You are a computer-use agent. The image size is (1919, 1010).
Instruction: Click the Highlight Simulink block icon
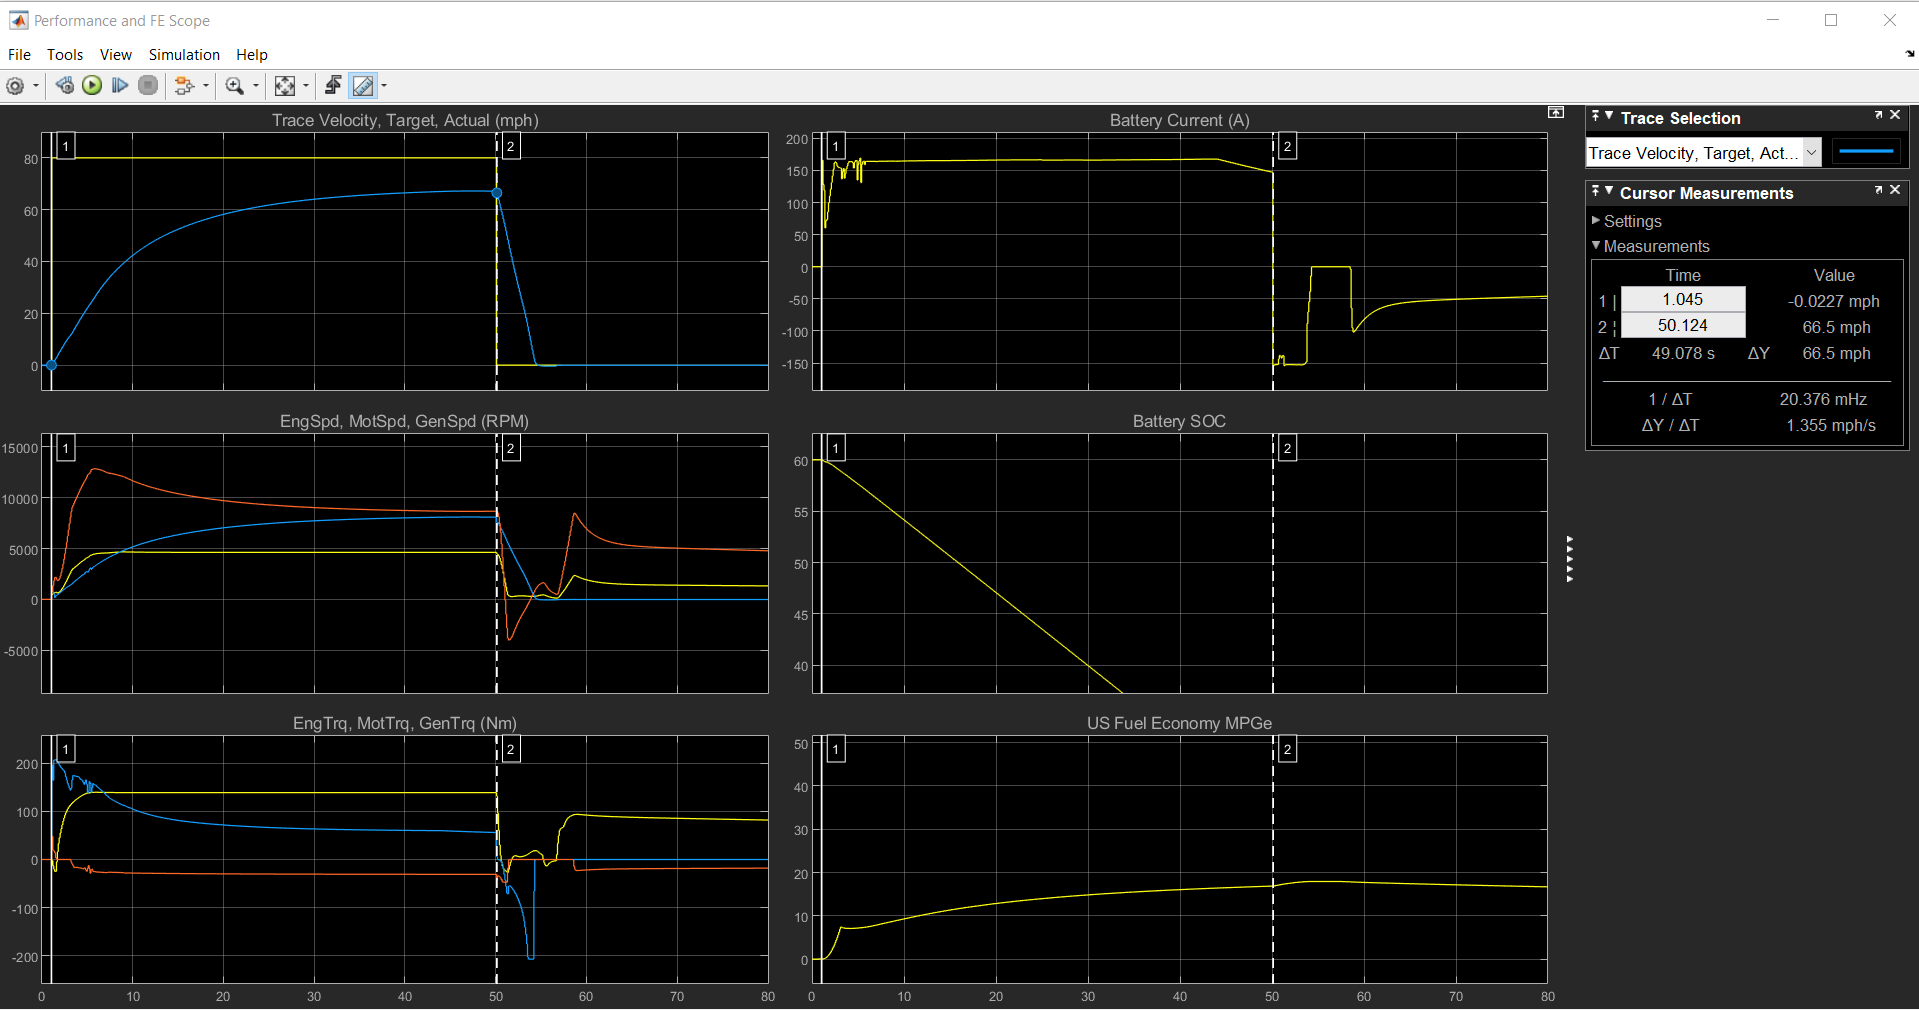(x=184, y=86)
